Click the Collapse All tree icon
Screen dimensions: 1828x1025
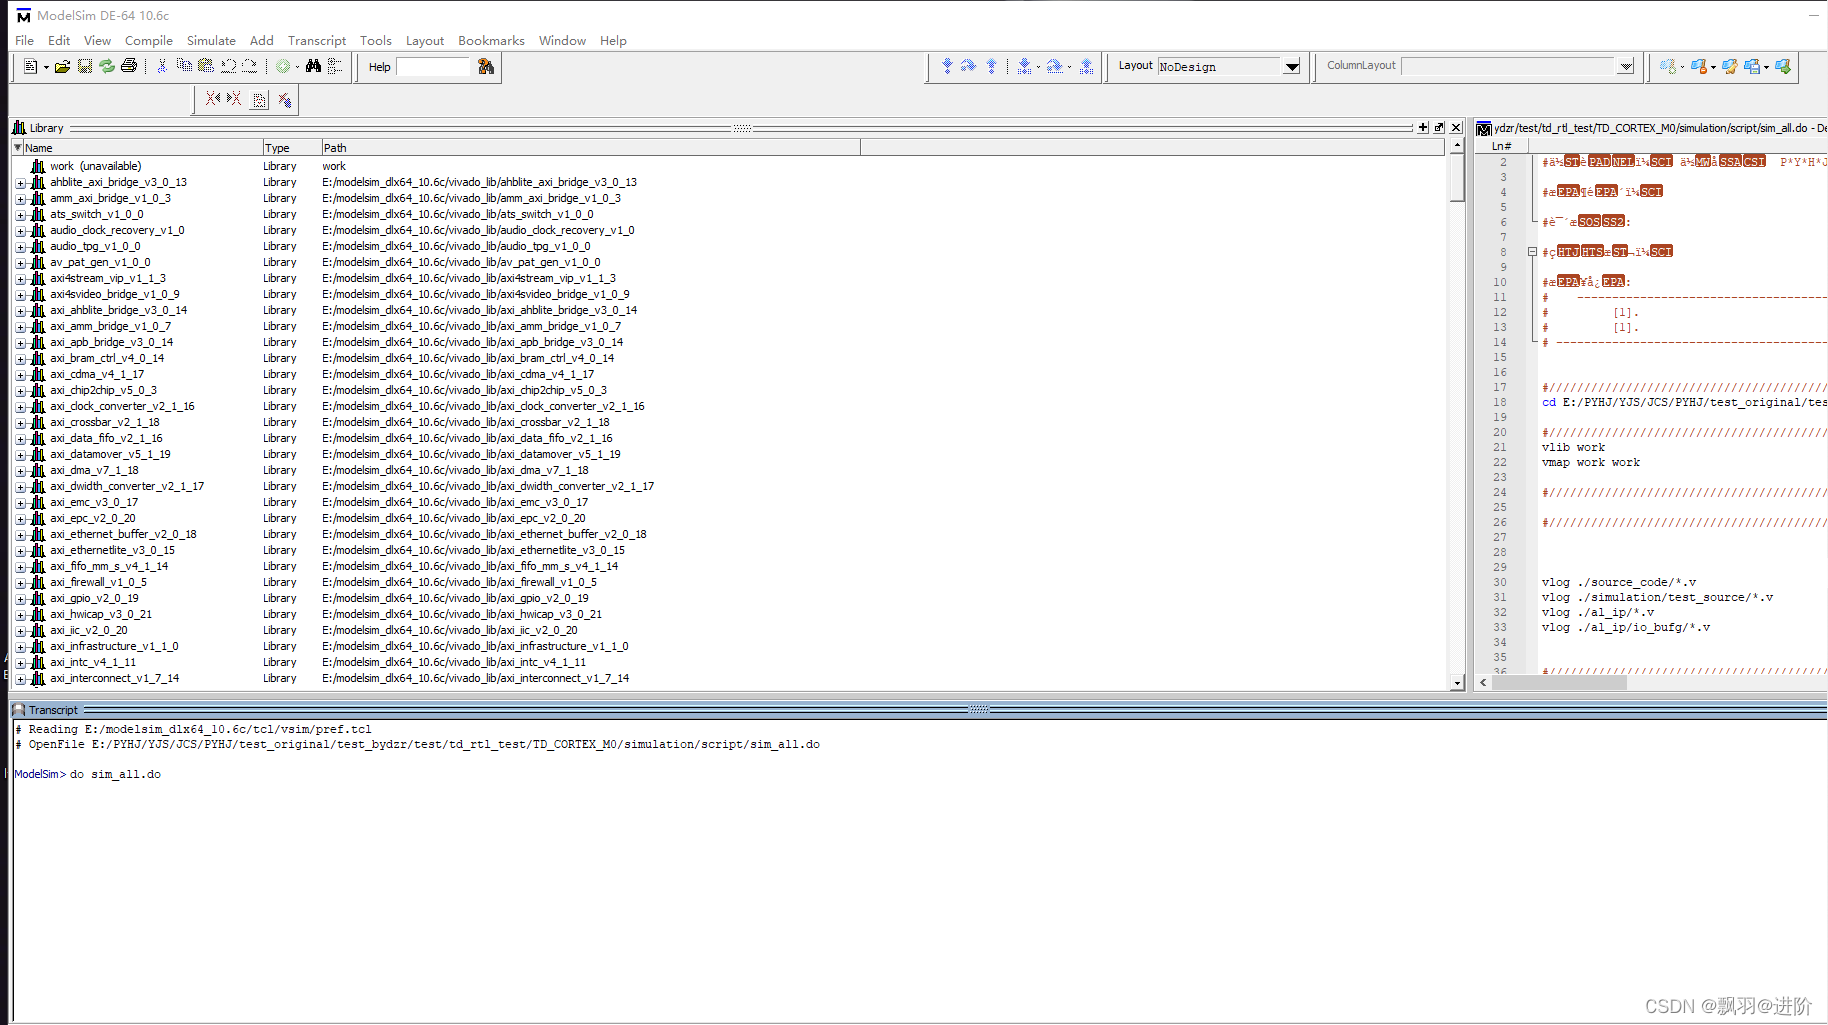[x=335, y=66]
